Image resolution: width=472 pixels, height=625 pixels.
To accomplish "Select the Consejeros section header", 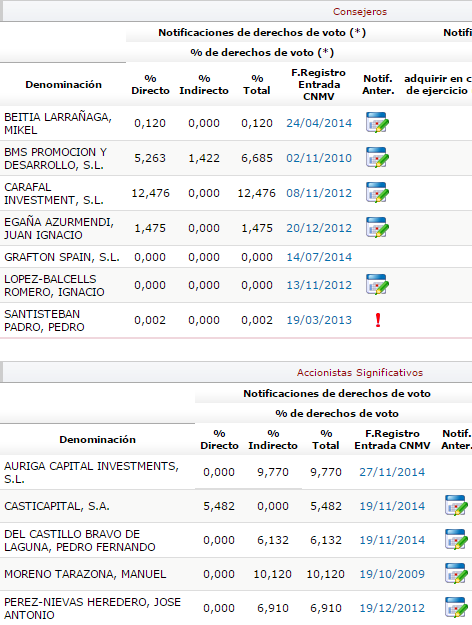I will tap(360, 12).
